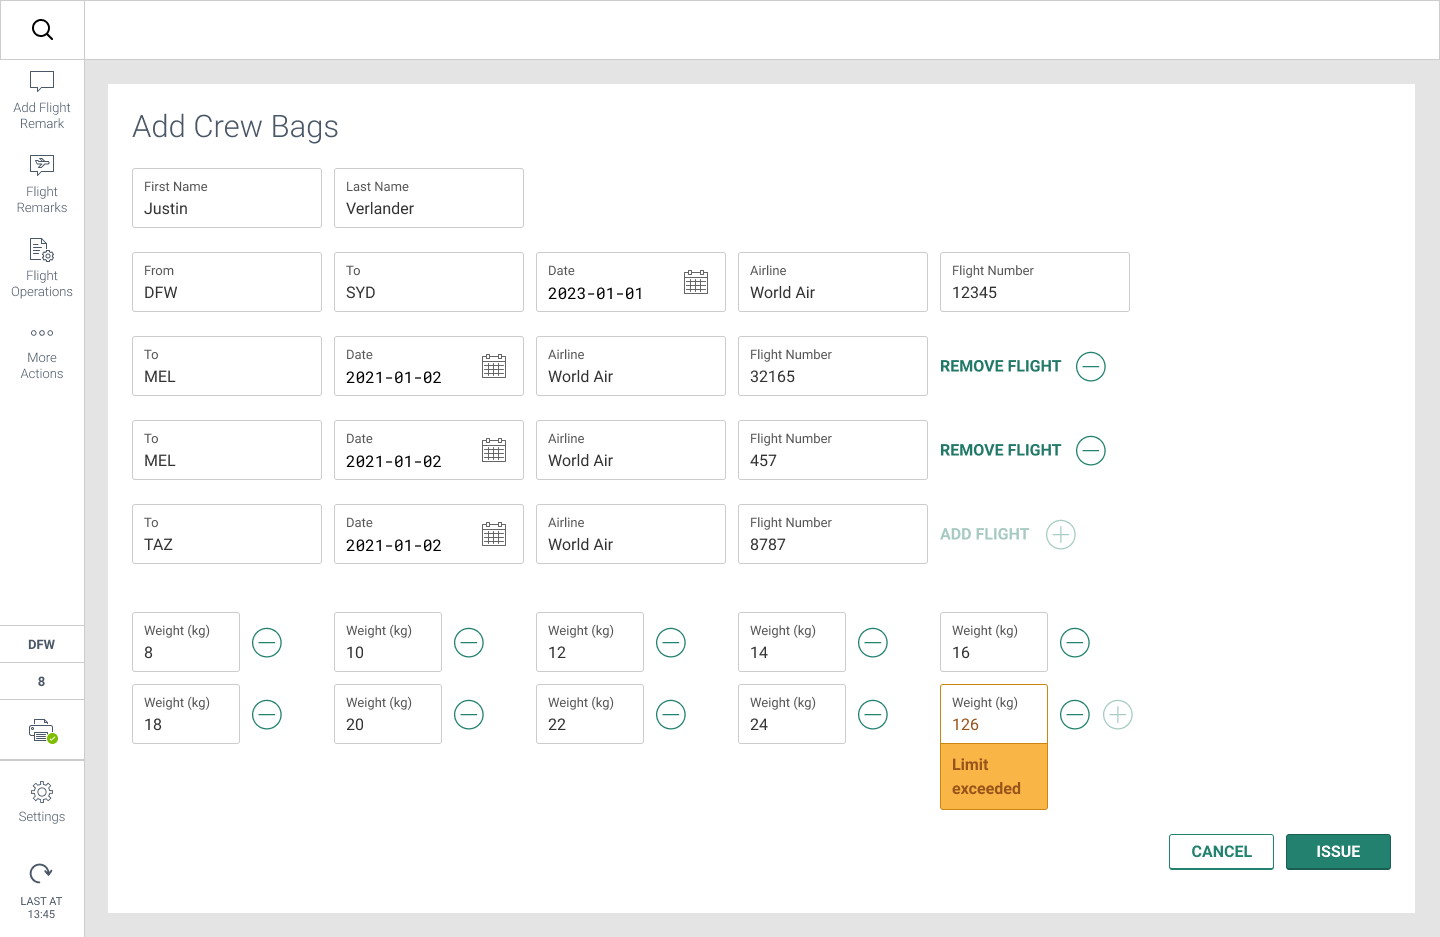Remove the 22 kg bag

(671, 715)
